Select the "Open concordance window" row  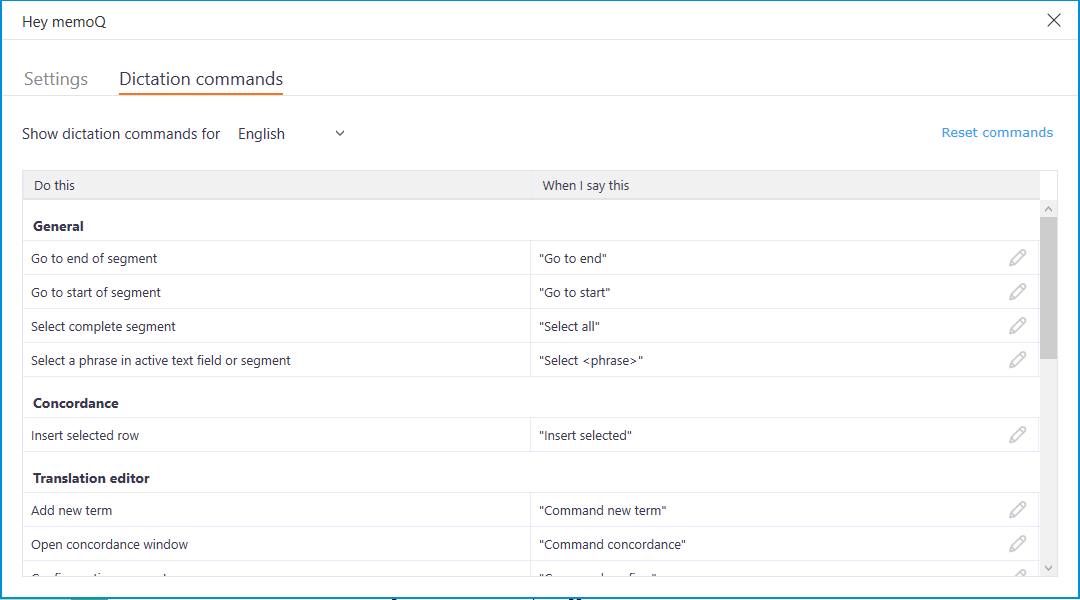[x=109, y=544]
